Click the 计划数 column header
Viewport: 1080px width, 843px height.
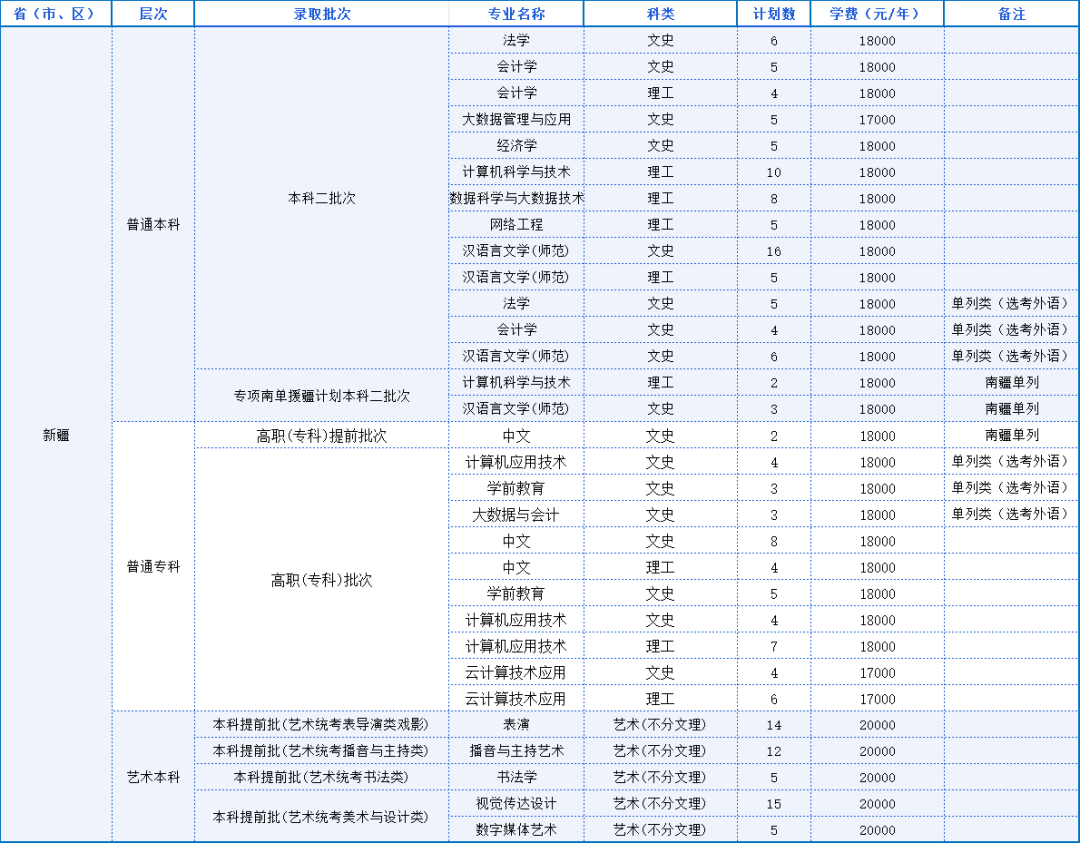(x=773, y=13)
